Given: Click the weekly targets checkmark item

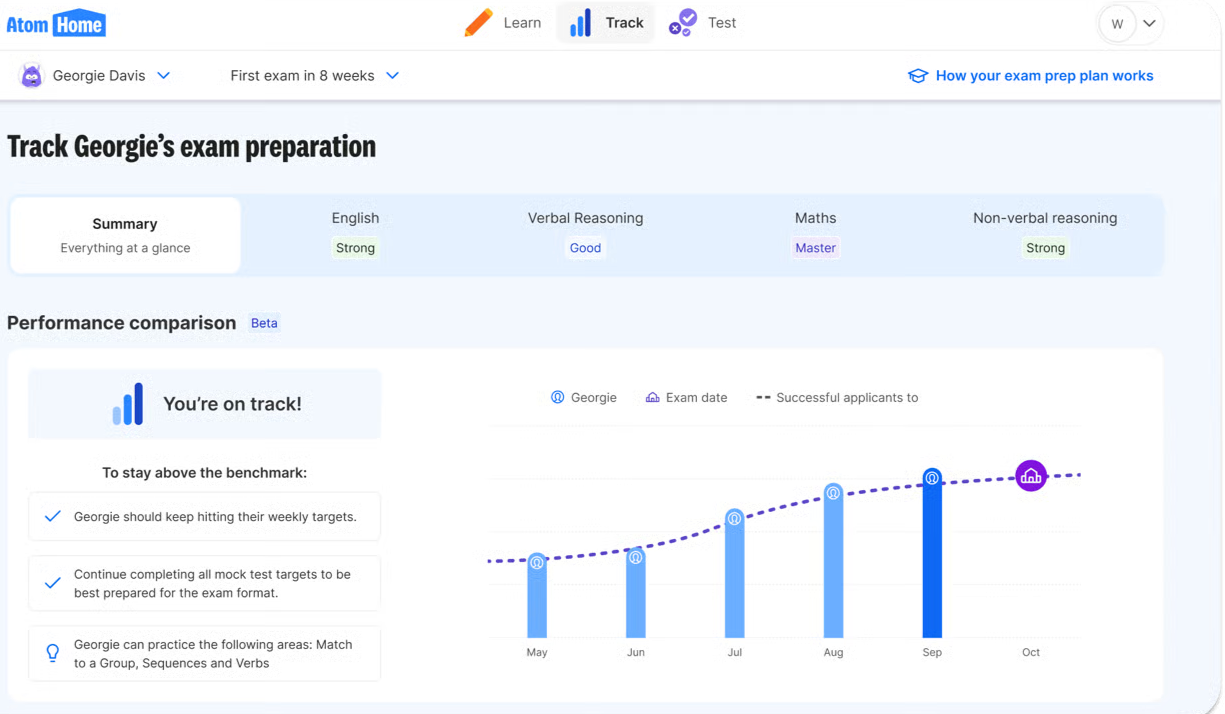Looking at the screenshot, I should pyautogui.click(x=204, y=517).
